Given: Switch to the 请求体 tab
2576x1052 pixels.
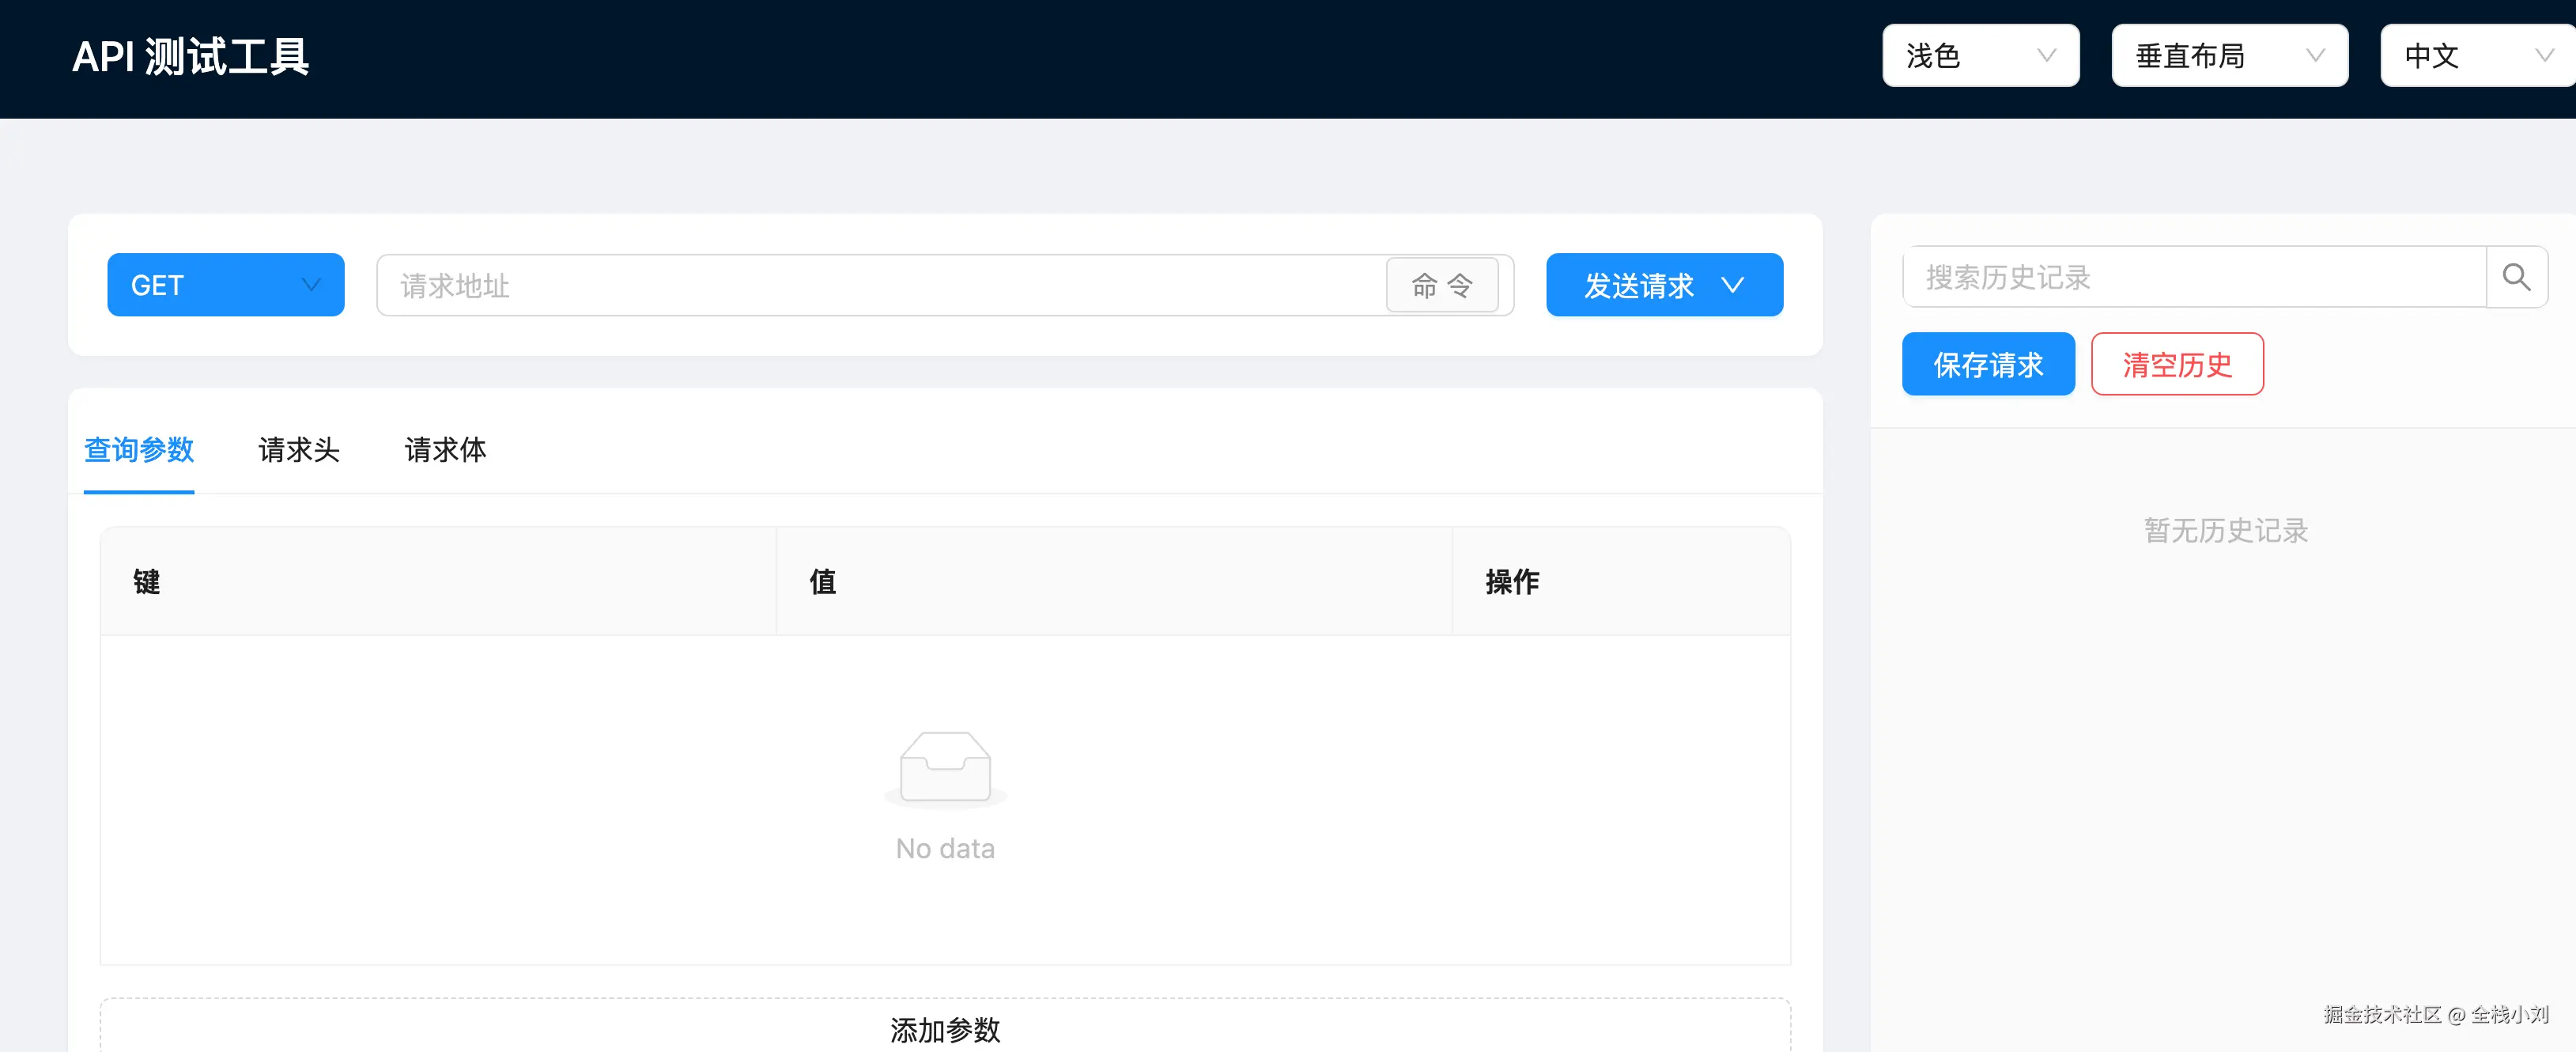Looking at the screenshot, I should point(445,449).
